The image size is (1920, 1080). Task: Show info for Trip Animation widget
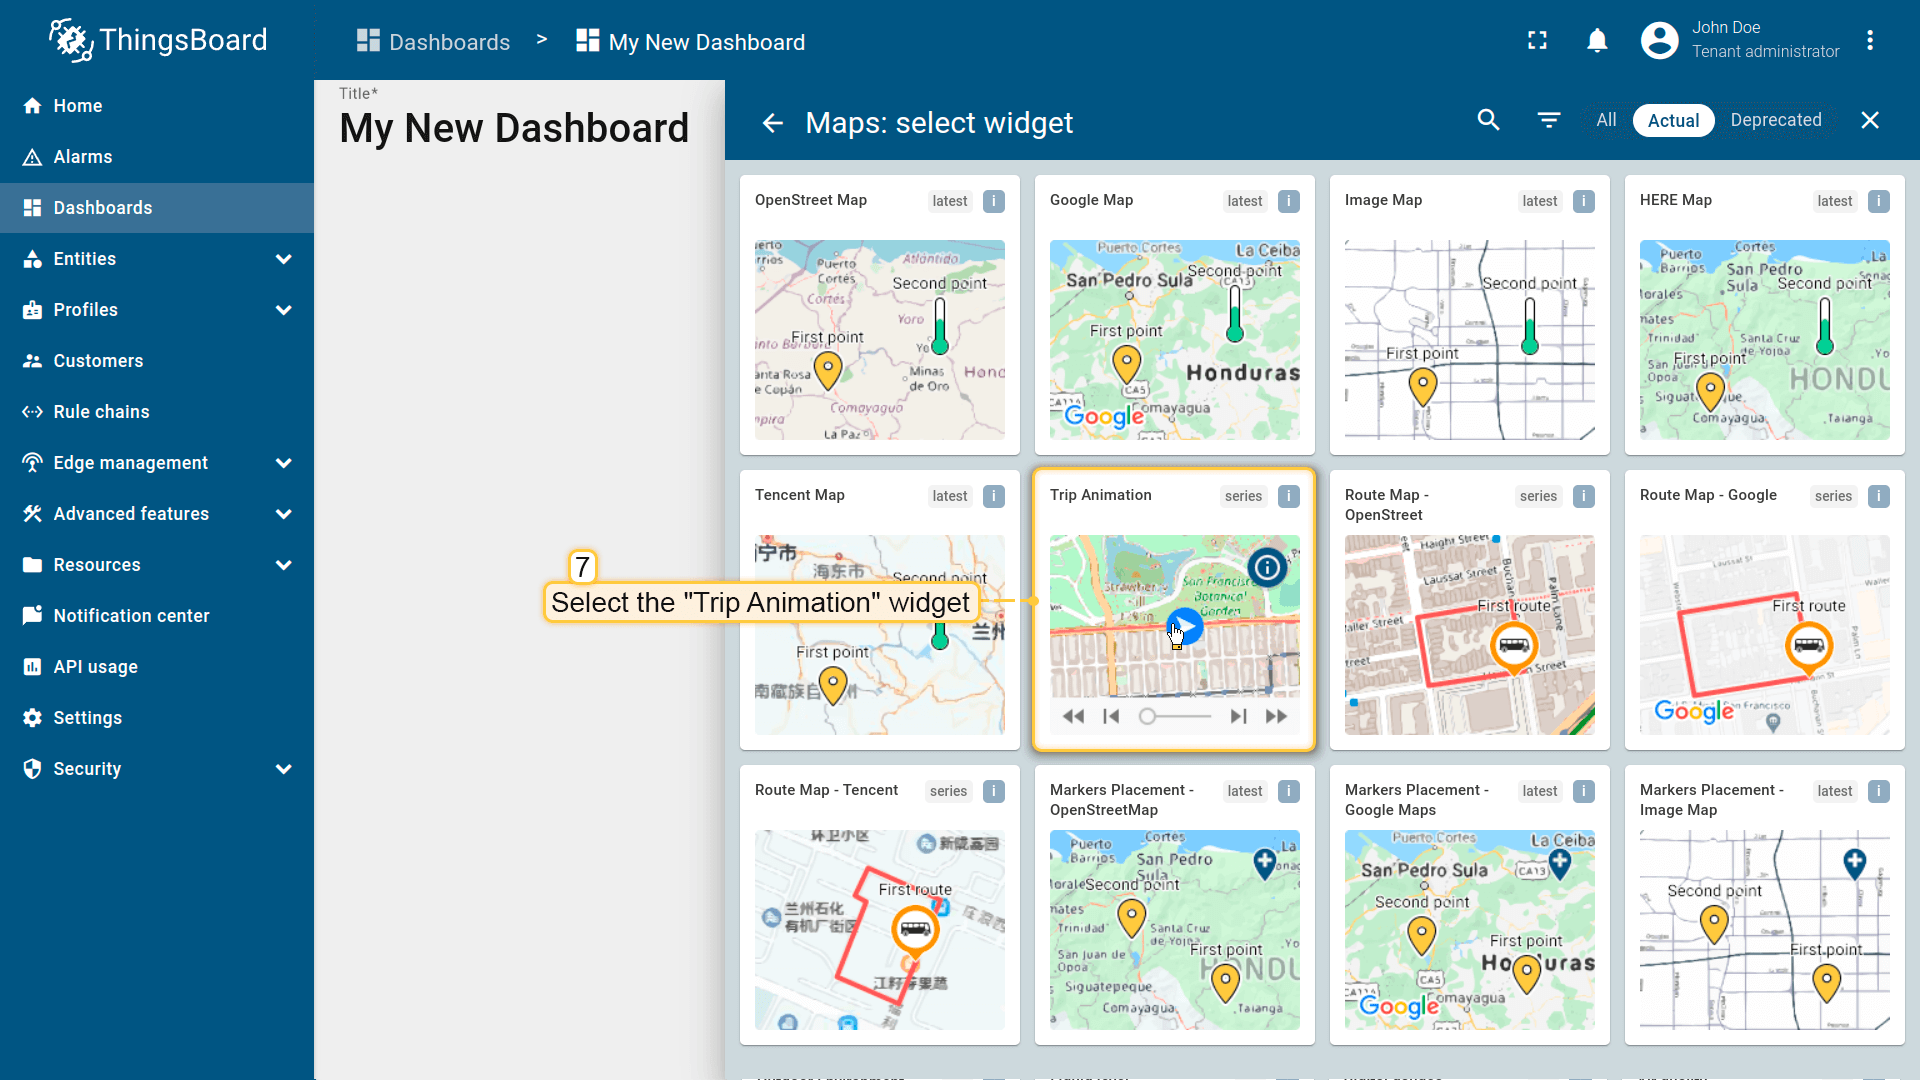click(1289, 496)
